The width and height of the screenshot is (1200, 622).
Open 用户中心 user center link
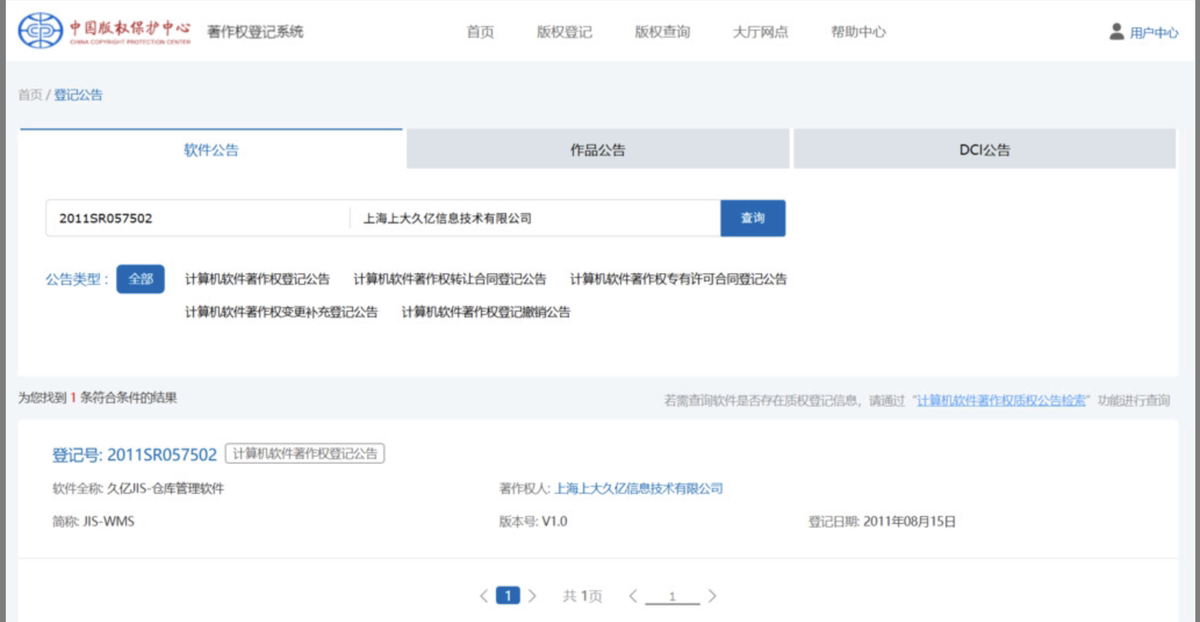[1154, 33]
